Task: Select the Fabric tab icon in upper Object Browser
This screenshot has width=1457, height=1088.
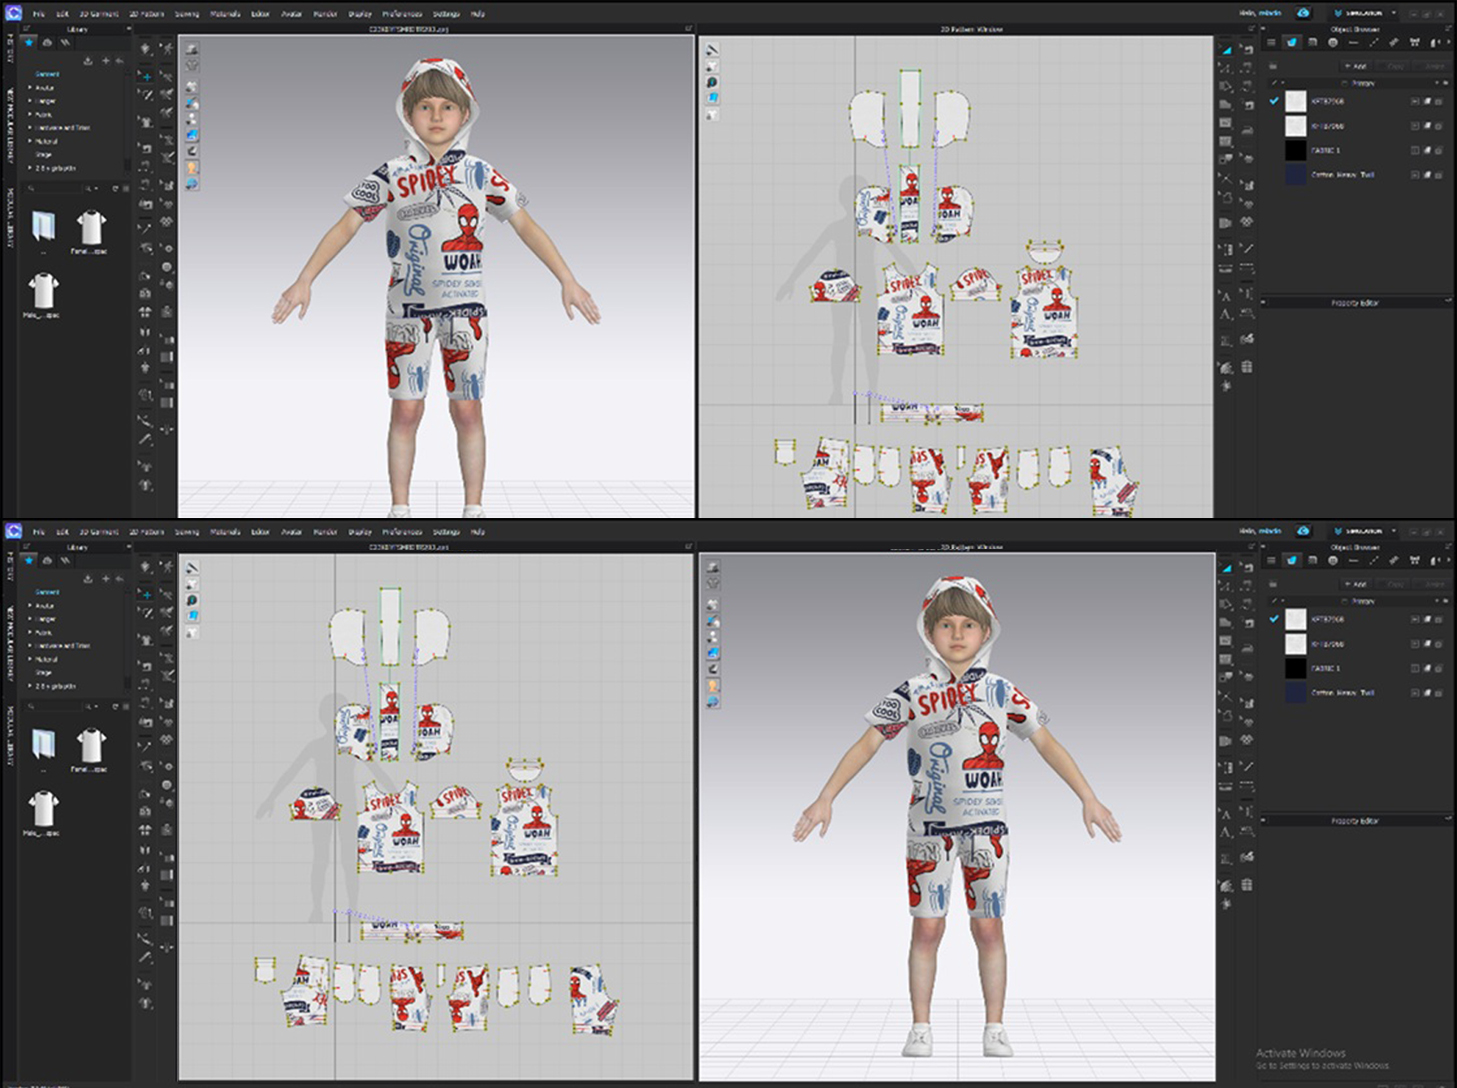Action: point(1292,43)
